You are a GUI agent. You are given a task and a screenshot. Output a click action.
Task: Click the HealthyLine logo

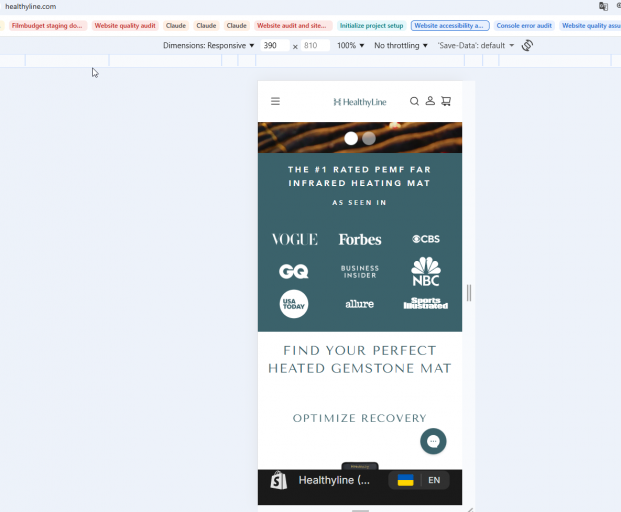[x=360, y=102]
